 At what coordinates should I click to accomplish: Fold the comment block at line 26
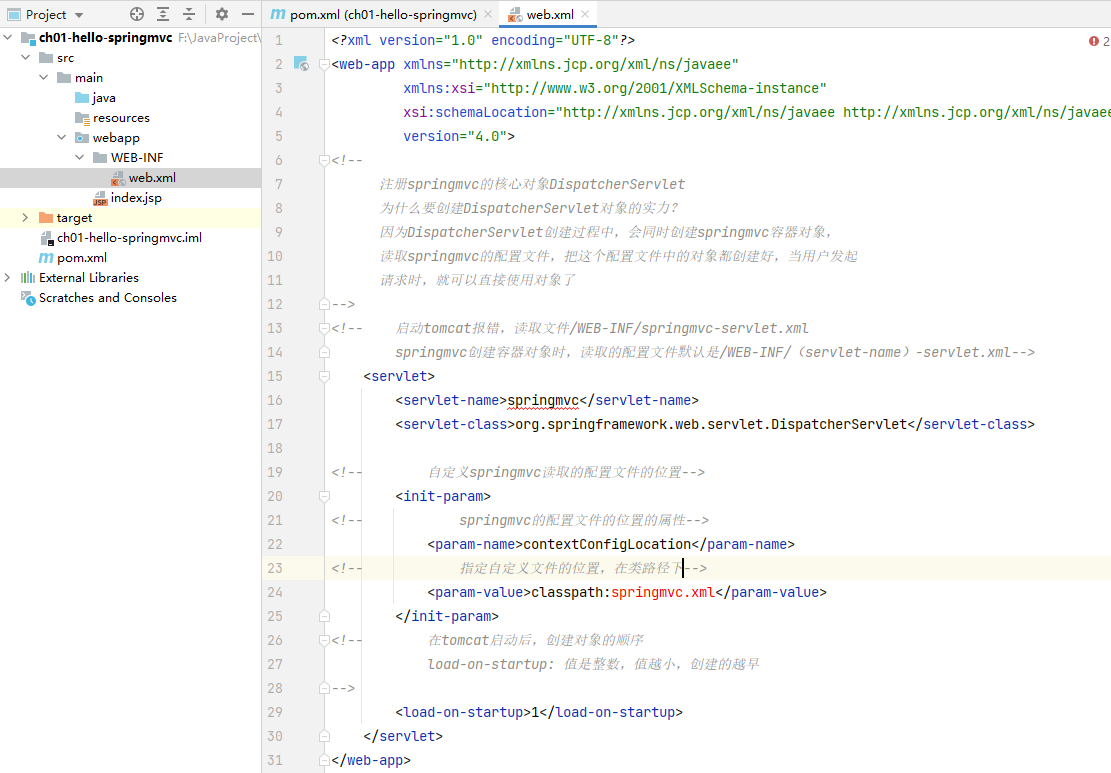324,640
